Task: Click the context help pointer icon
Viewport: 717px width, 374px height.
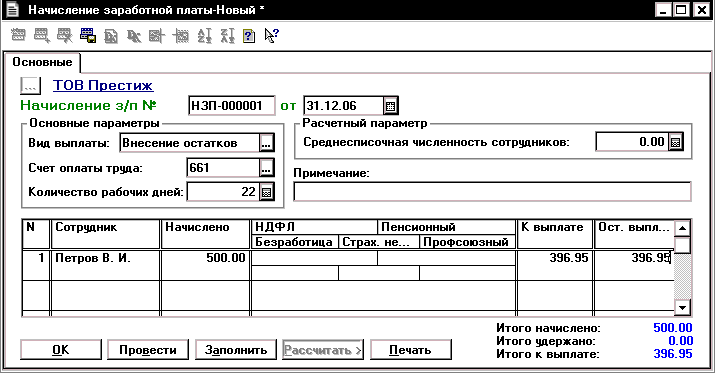Action: (272, 36)
